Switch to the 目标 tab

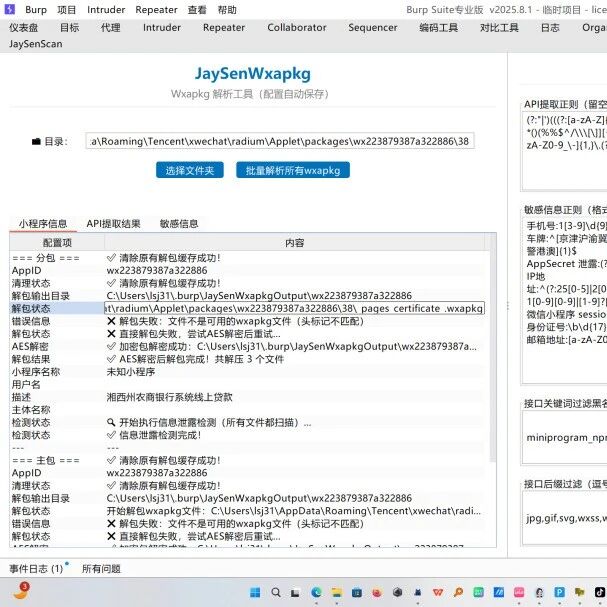pyautogui.click(x=70, y=27)
